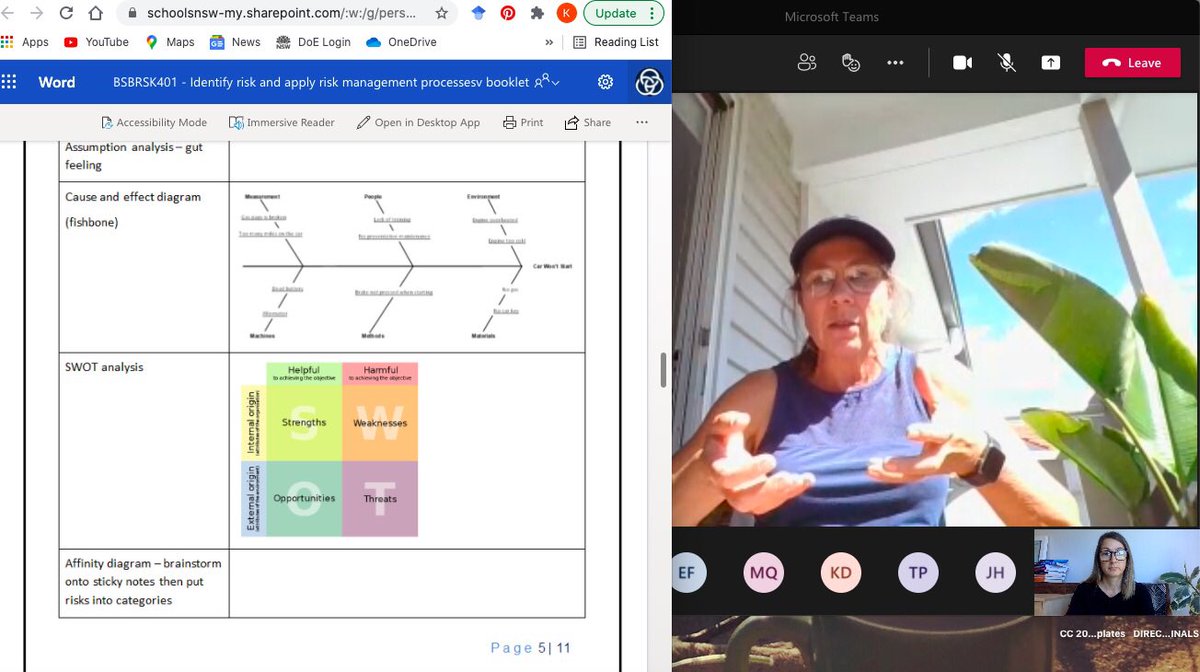The width and height of the screenshot is (1200, 672).
Task: Open the Extensions puzzle-piece icon
Action: pyautogui.click(x=537, y=13)
